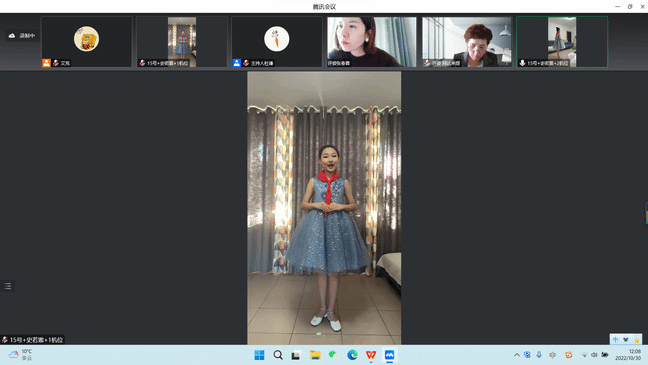The image size is (648, 365).
Task: Open the Tencent Meeting icon in taskbar
Action: [389, 355]
